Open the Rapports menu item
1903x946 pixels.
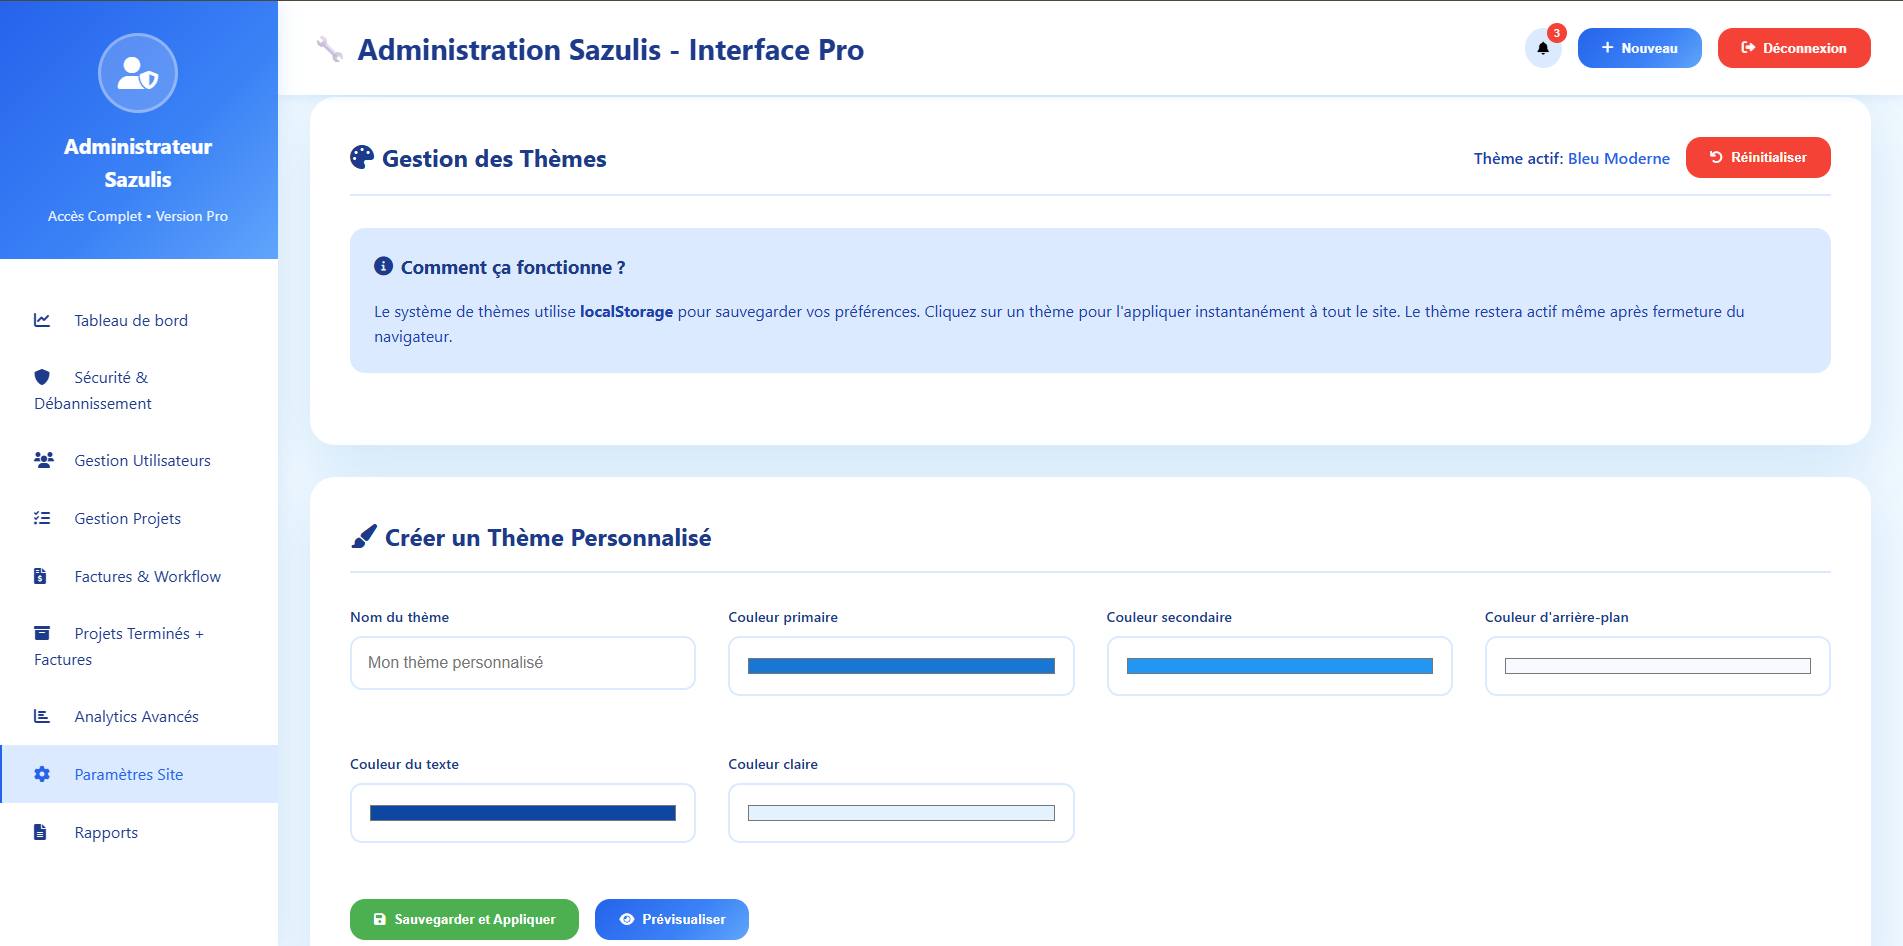pos(106,832)
